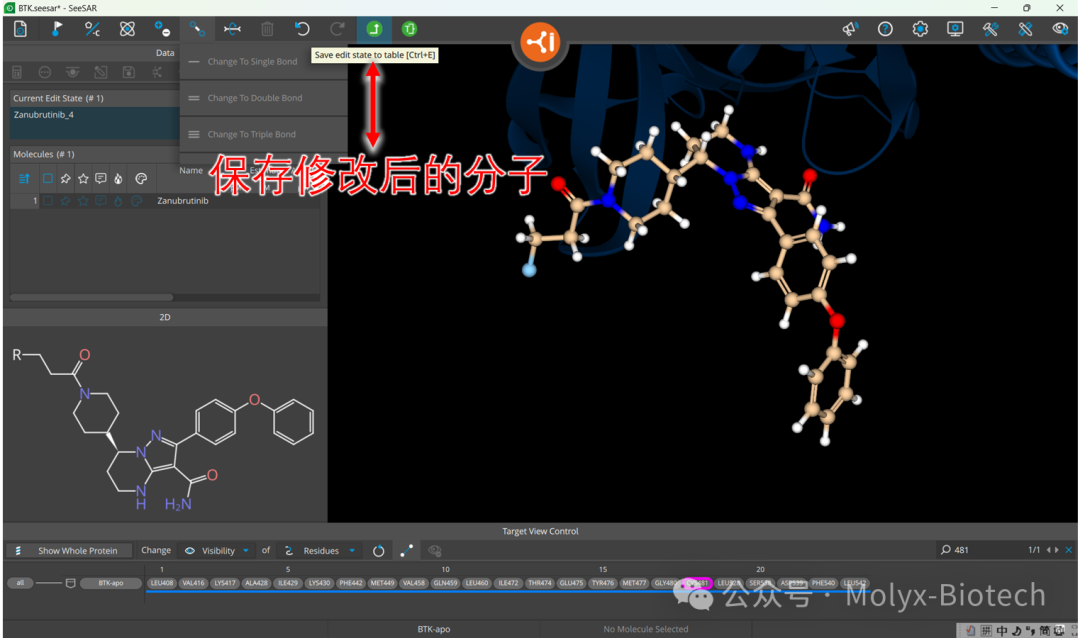Screen dimensions: 1080x638
Task: Click the comment column header icon
Action: tap(101, 179)
